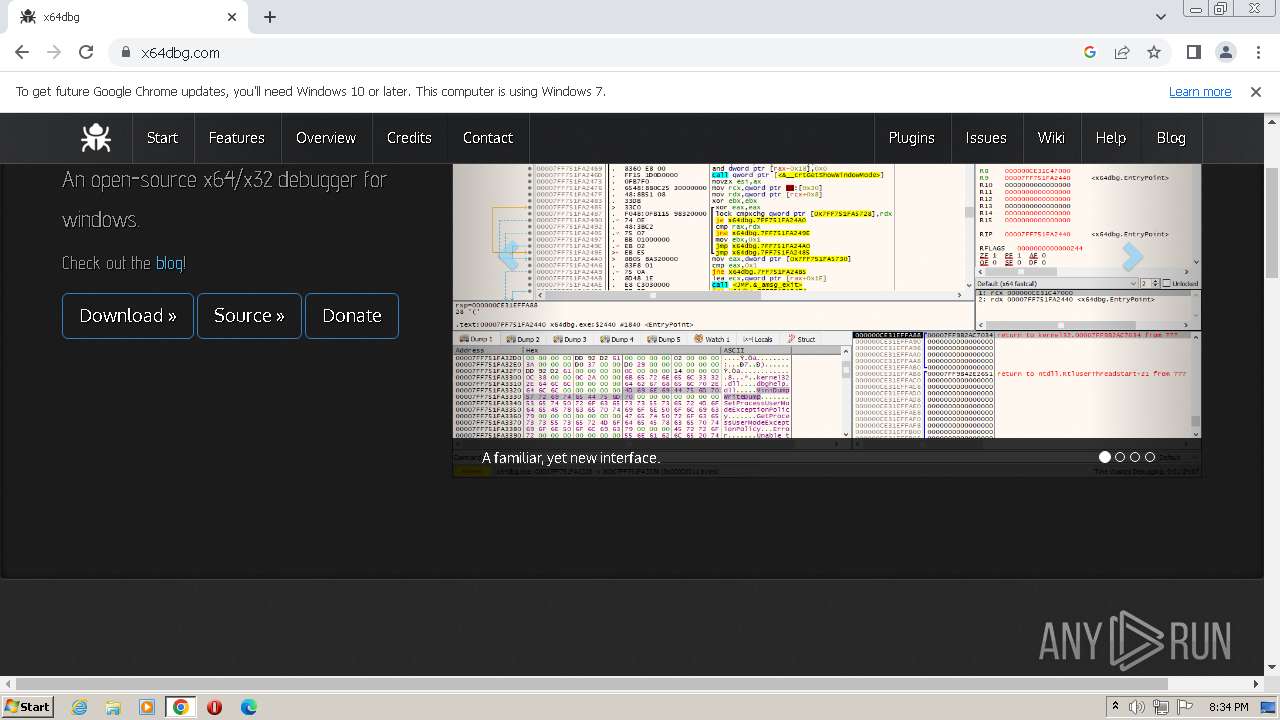Screen dimensions: 1280x720
Task: Open the Chrome side panel
Action: (x=1193, y=53)
